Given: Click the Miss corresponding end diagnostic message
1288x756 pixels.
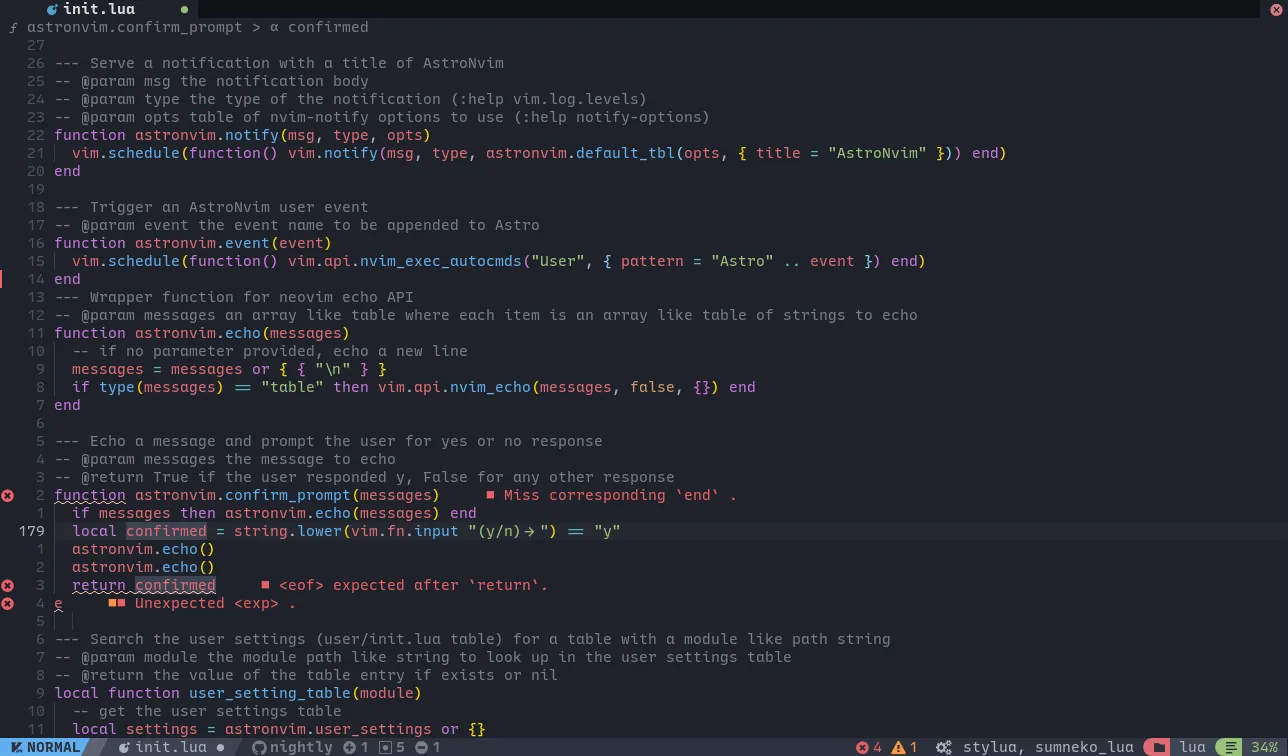Looking at the screenshot, I should coord(610,495).
